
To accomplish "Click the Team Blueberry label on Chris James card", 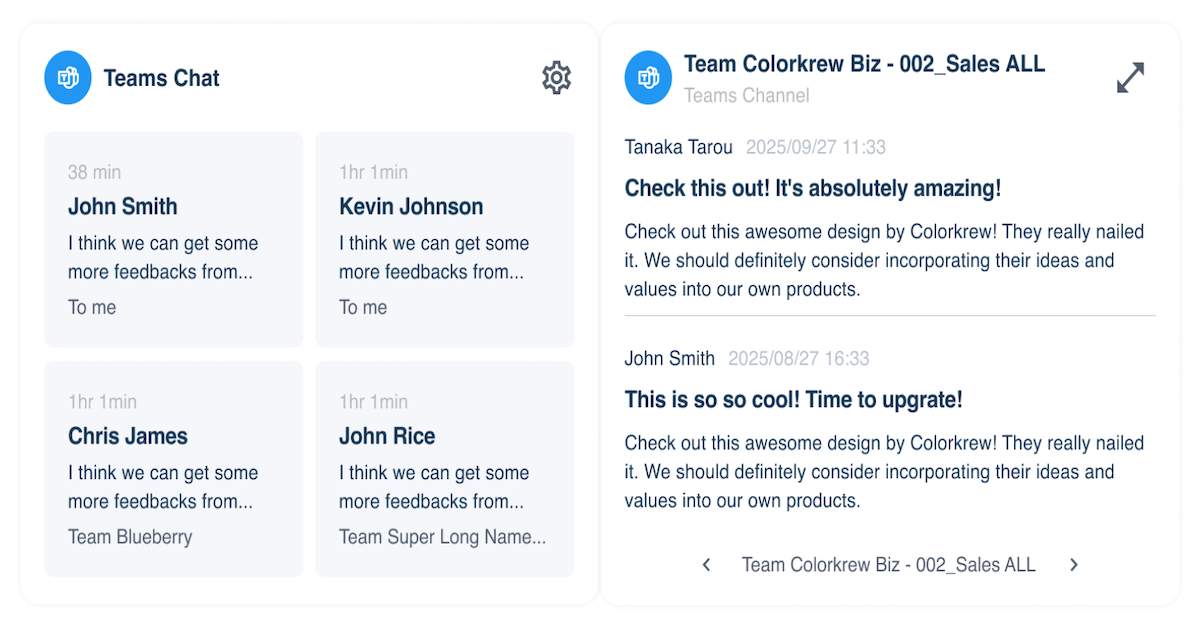I will tap(130, 537).
